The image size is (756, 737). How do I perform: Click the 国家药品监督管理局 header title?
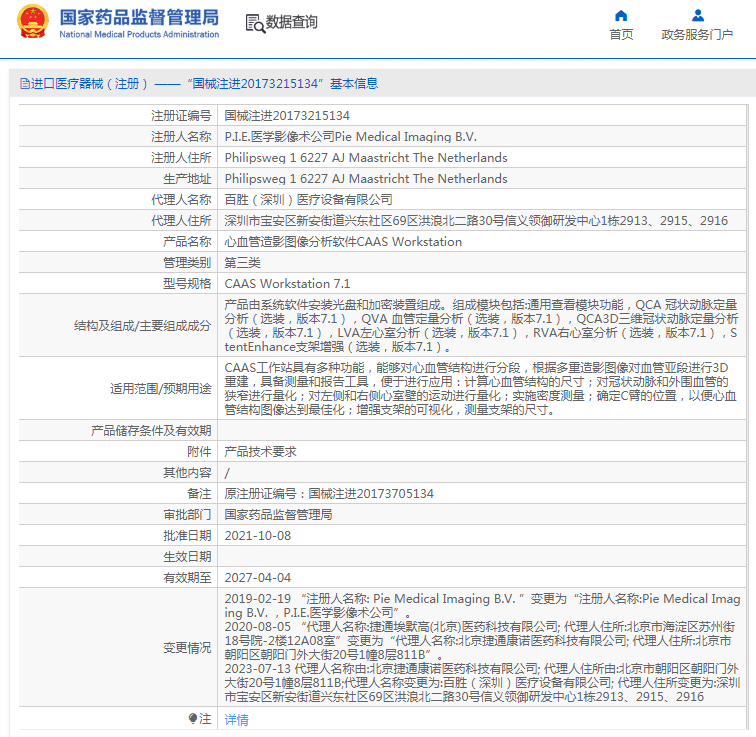[x=139, y=17]
